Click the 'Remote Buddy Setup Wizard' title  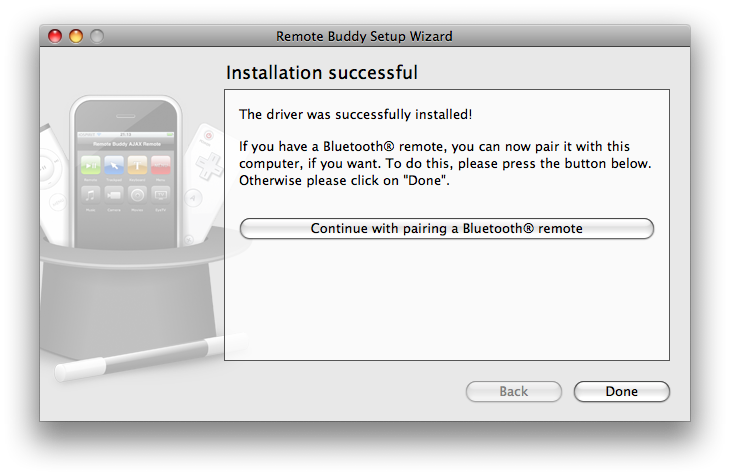pos(364,36)
